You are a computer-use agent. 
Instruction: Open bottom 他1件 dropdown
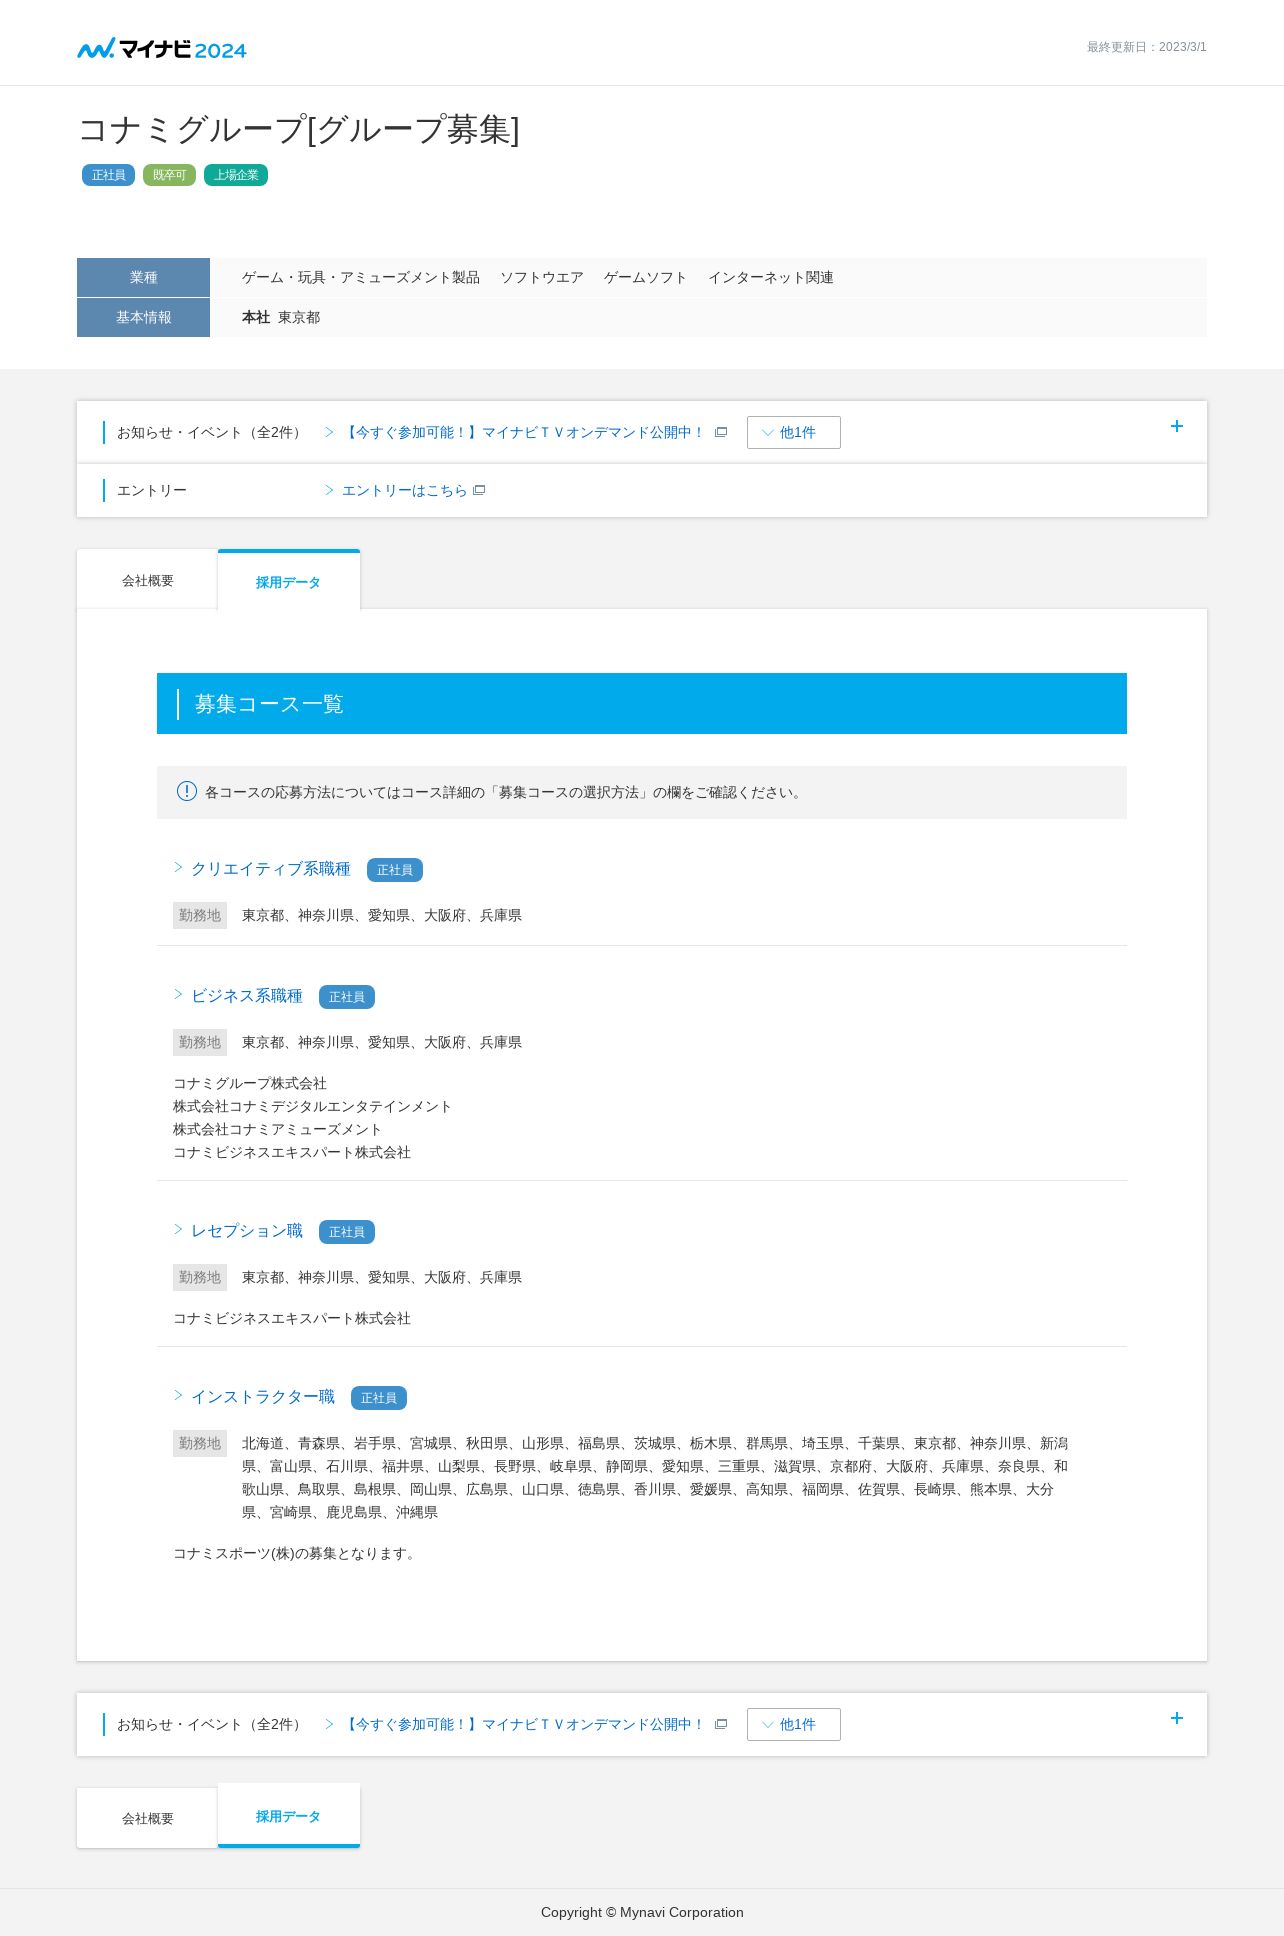[x=794, y=1724]
